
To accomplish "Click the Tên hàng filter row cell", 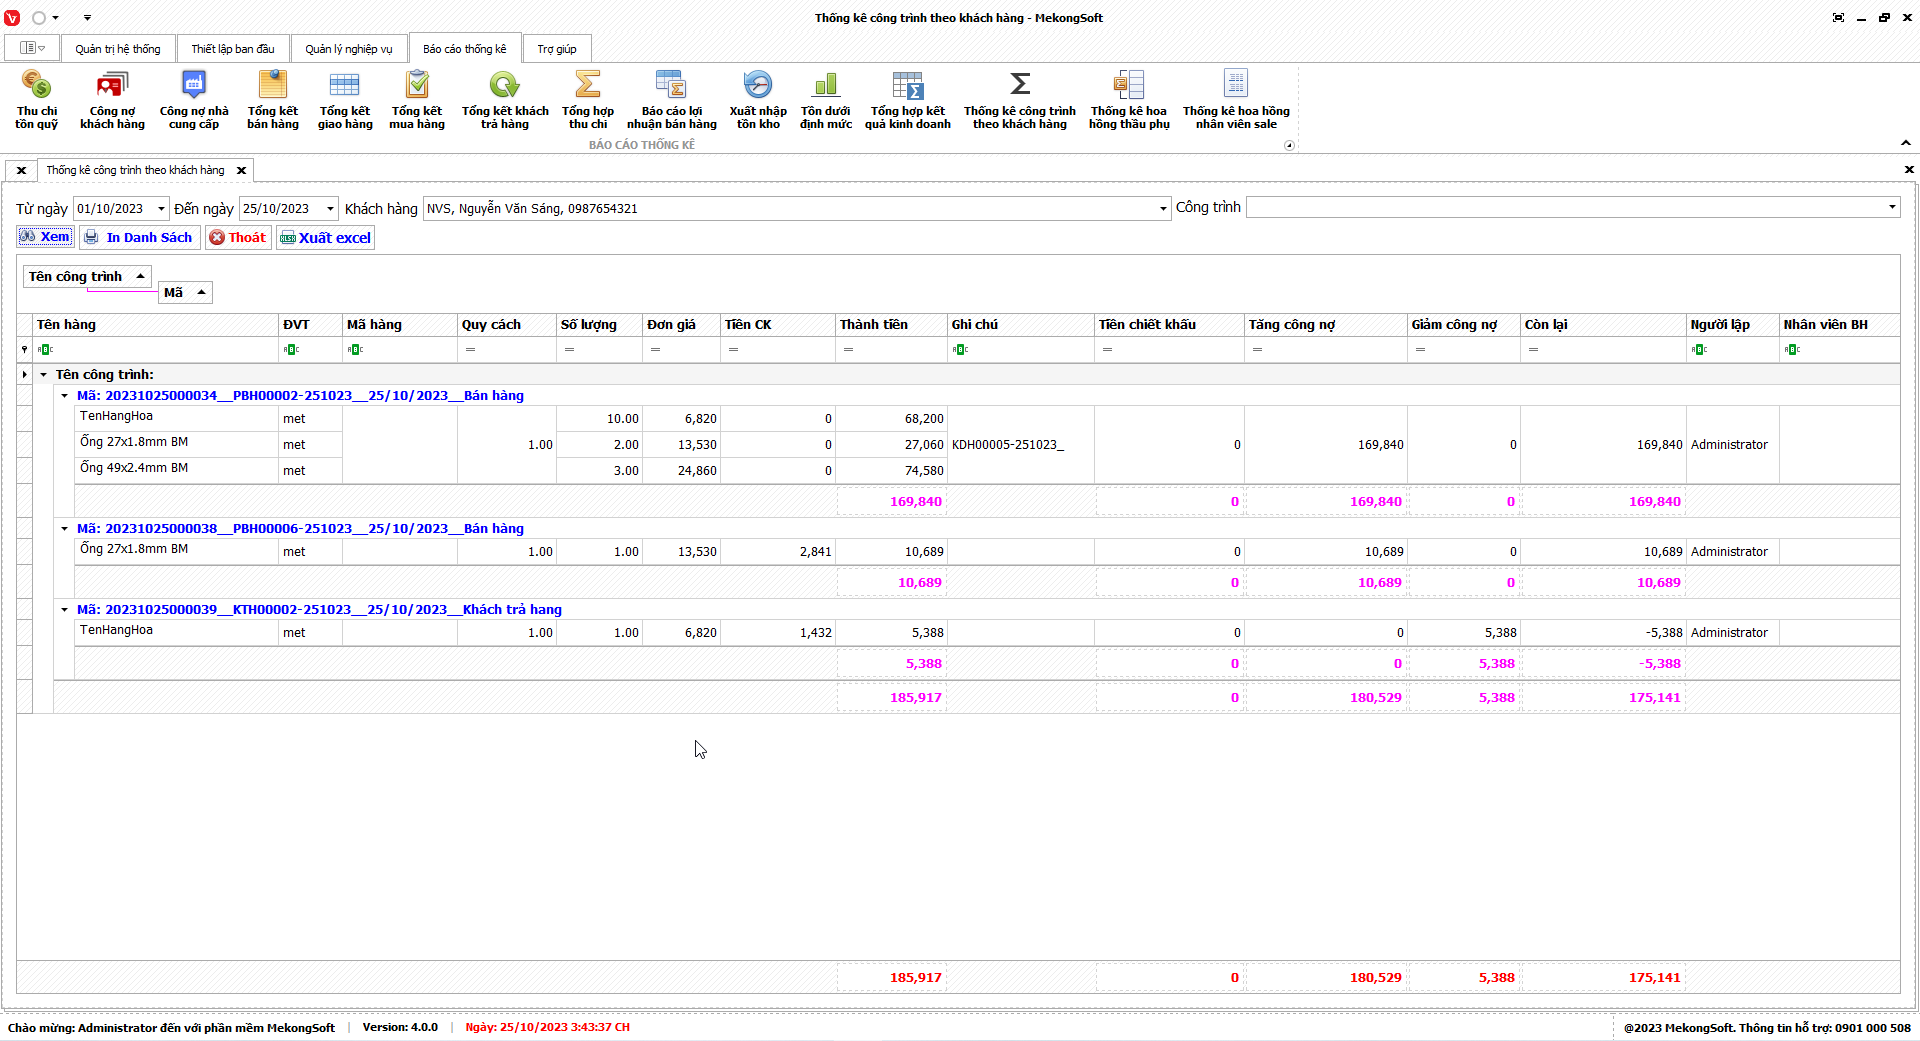I will (157, 350).
